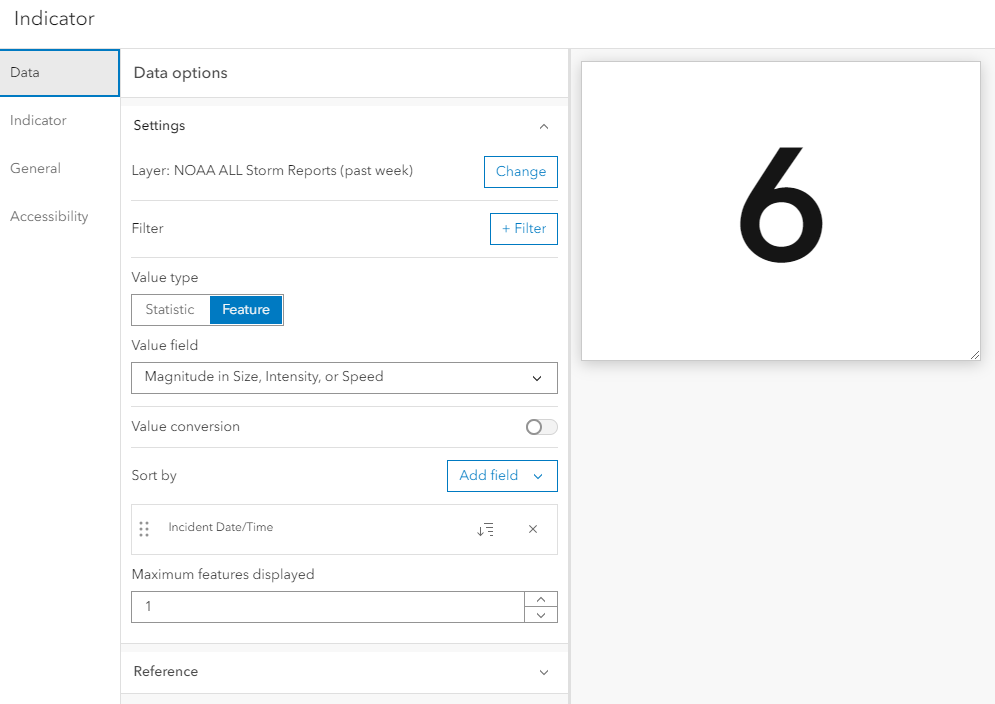The height and width of the screenshot is (704, 995).
Task: Switch to the Indicator tab
Action: (38, 120)
